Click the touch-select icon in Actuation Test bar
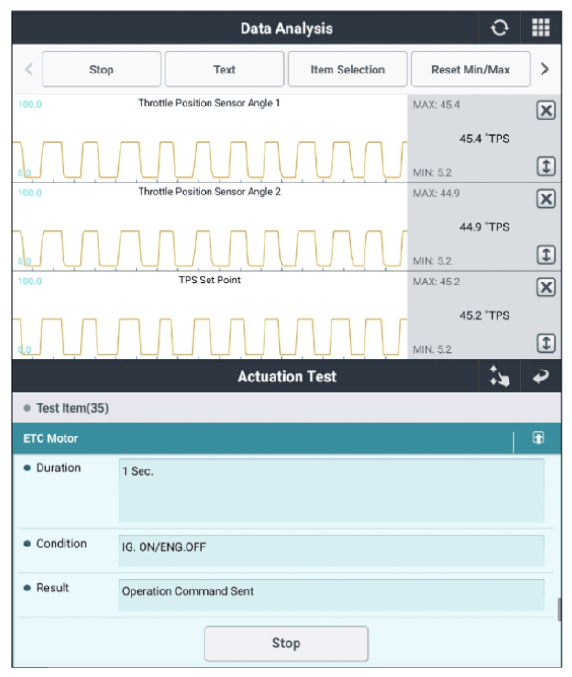572x677 pixels. tap(499, 376)
